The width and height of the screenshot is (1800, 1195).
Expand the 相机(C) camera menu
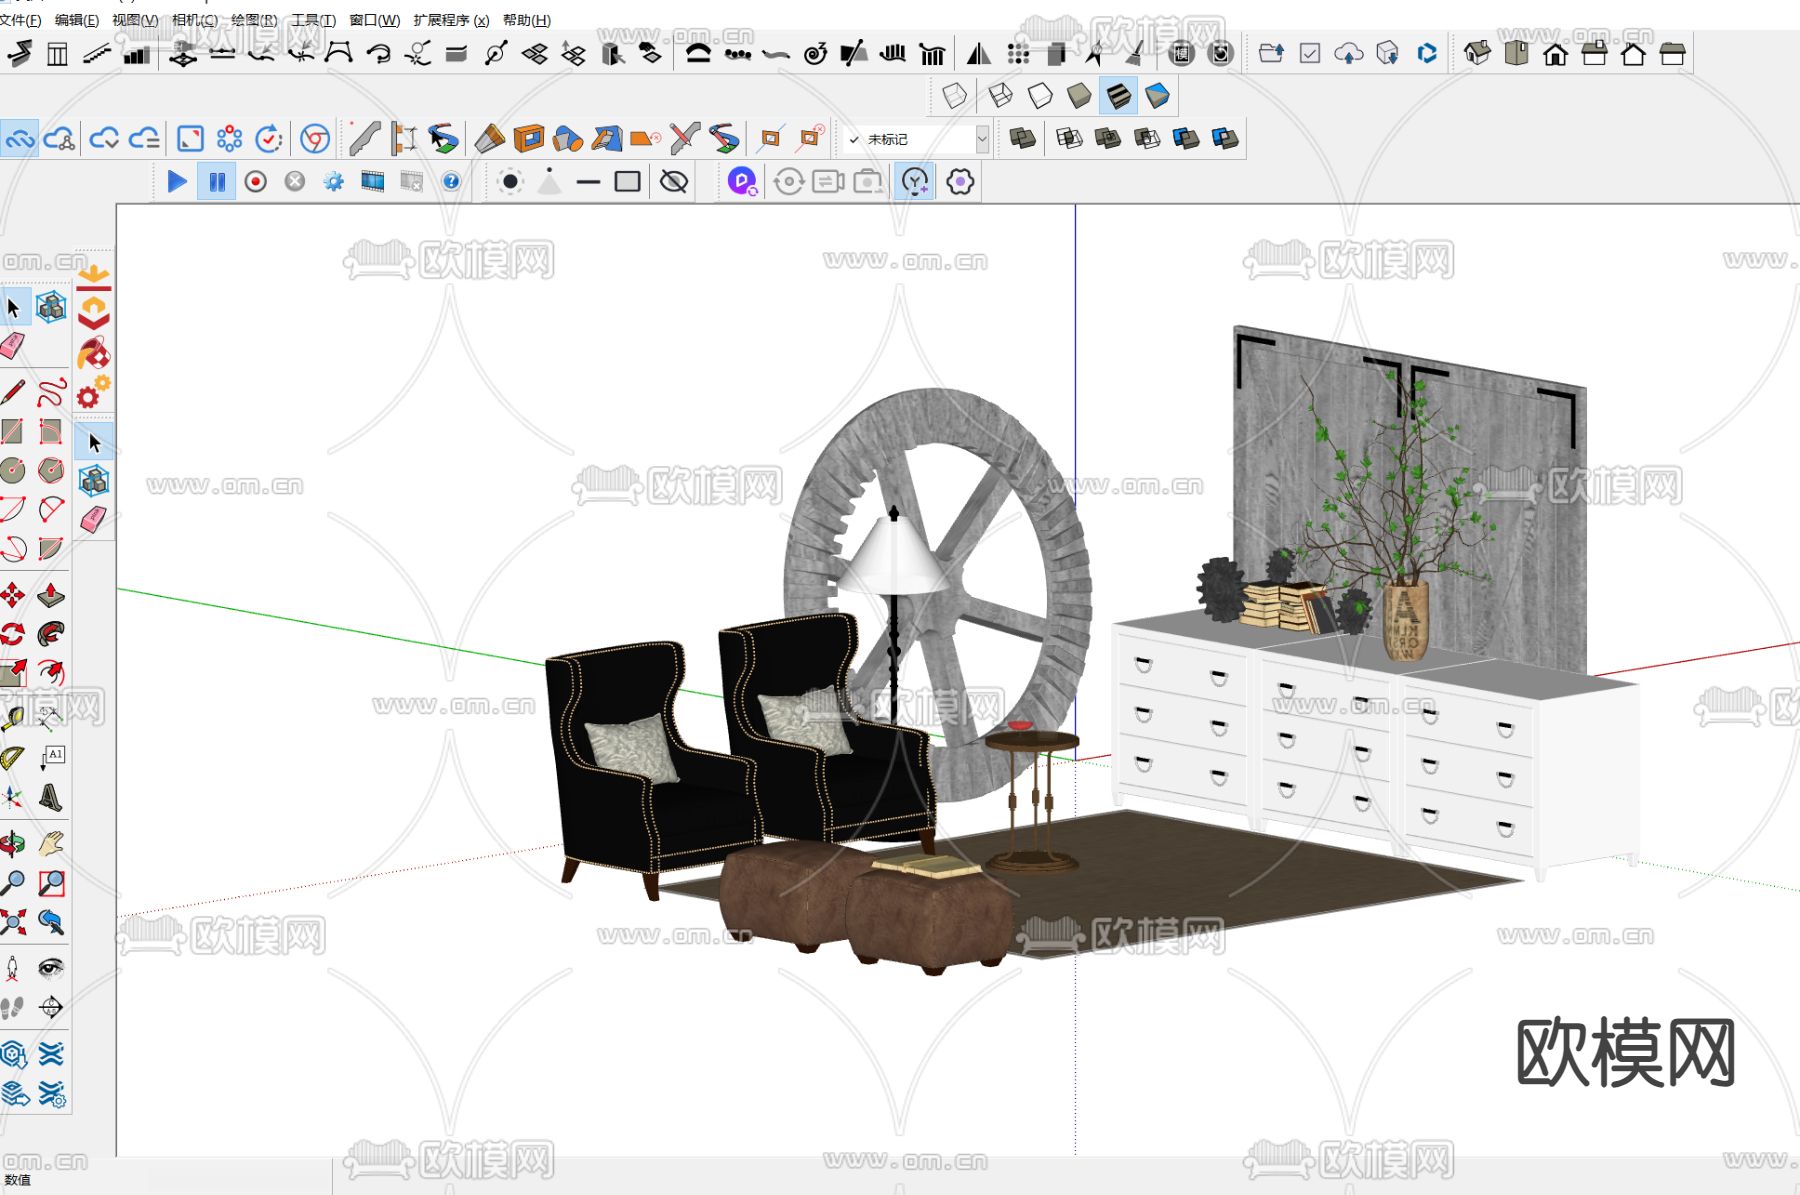pyautogui.click(x=194, y=20)
